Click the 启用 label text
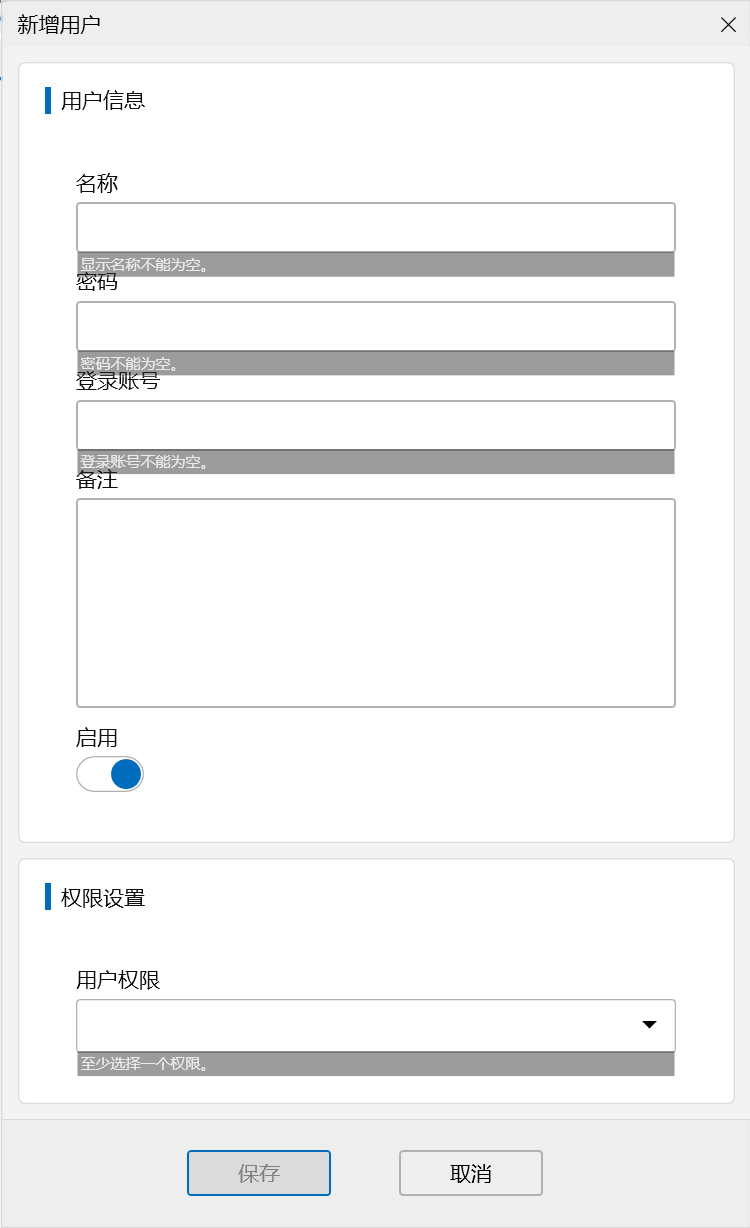This screenshot has height=1228, width=750. point(97,738)
